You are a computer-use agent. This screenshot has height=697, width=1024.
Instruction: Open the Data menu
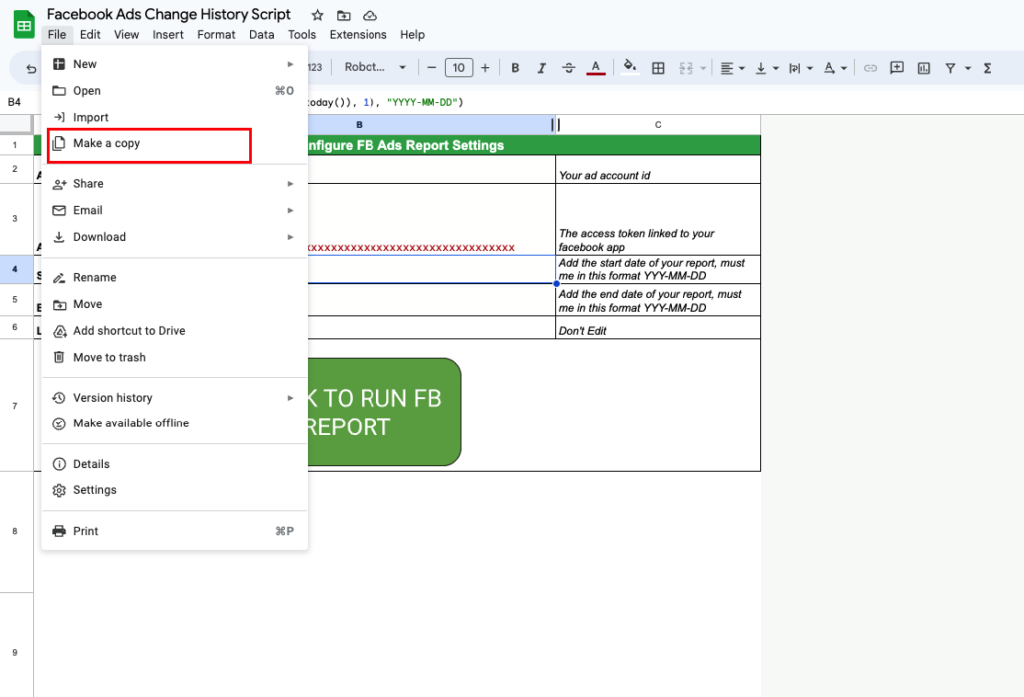tap(261, 35)
